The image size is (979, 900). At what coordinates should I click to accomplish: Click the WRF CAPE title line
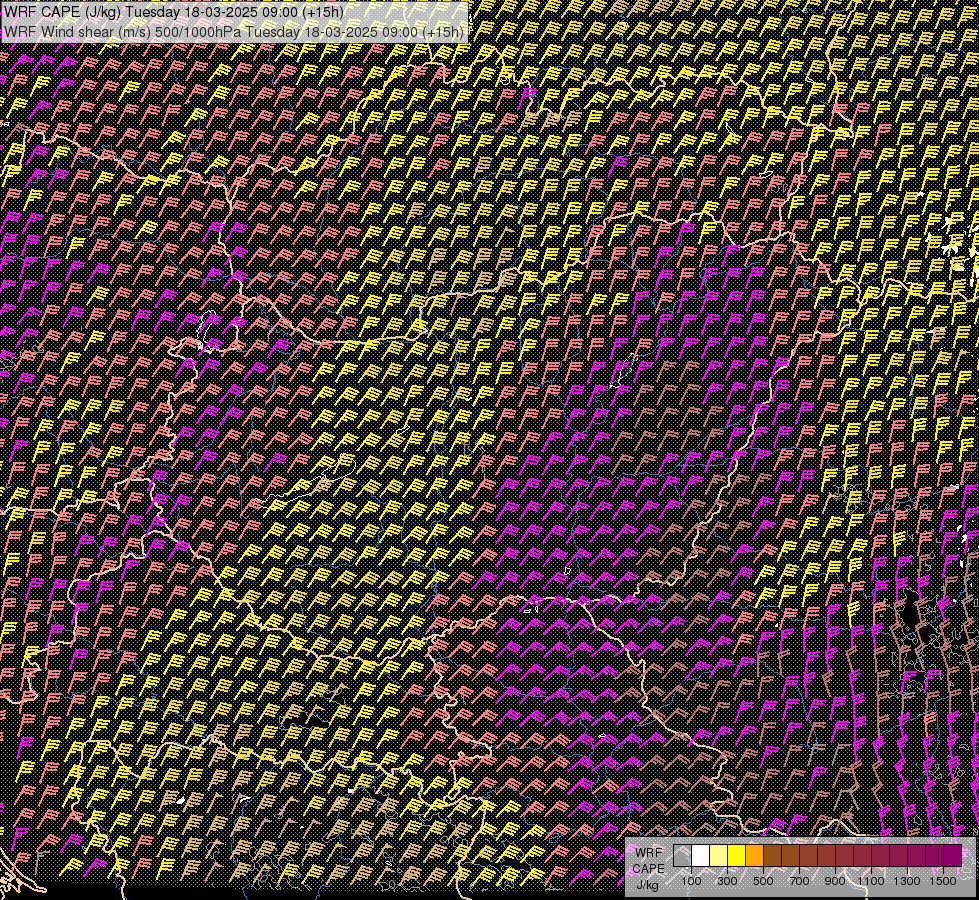tap(173, 12)
